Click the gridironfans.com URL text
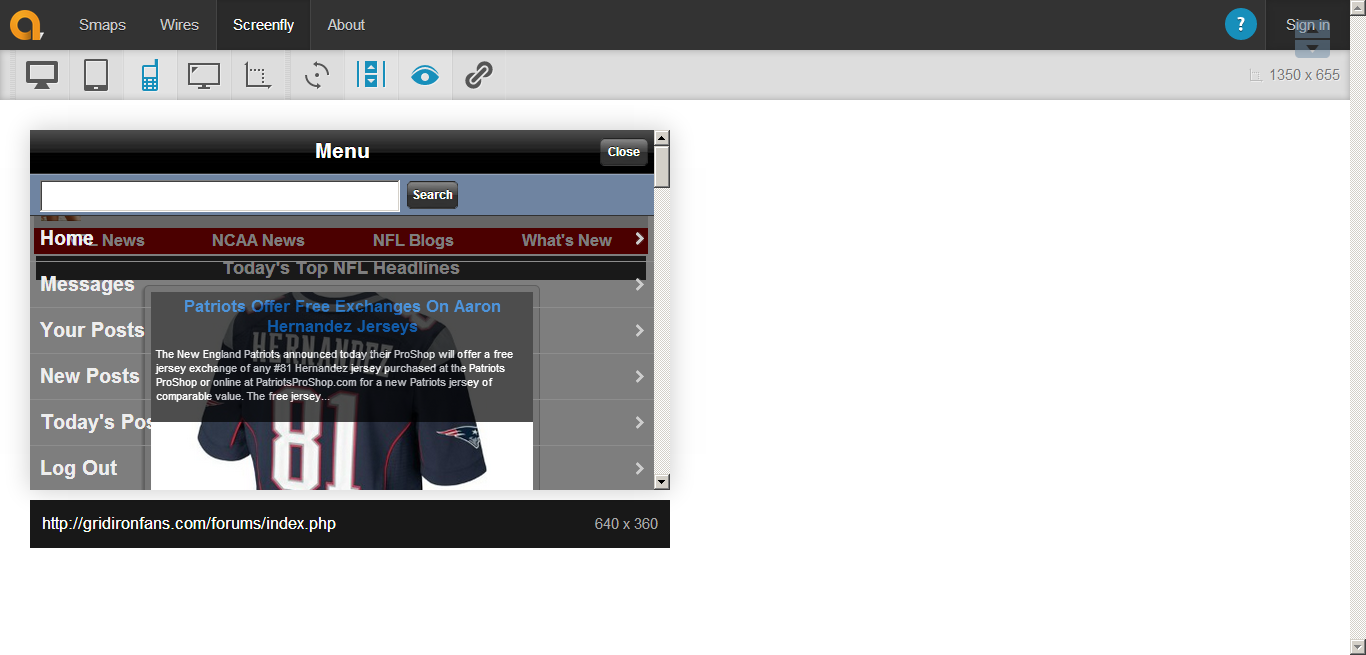This screenshot has width=1366, height=655. click(189, 524)
